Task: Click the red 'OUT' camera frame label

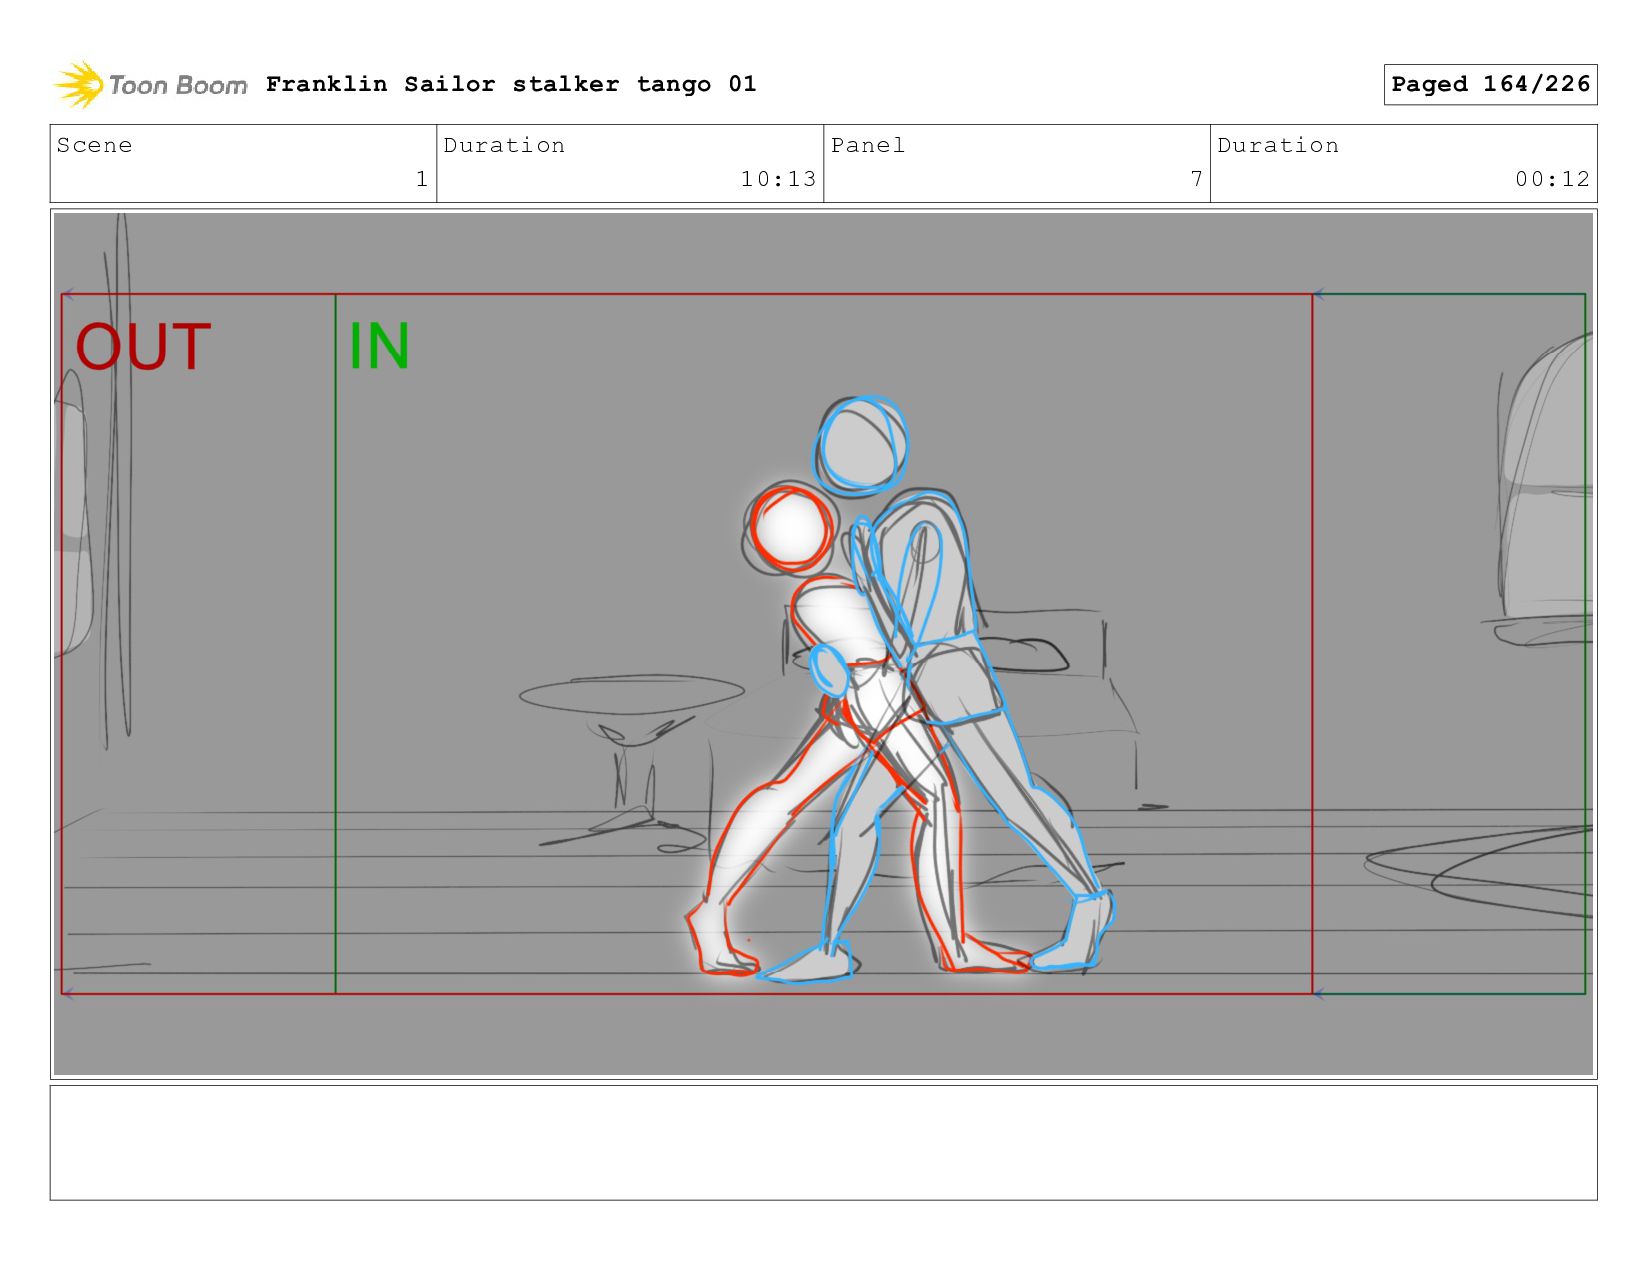Action: point(143,347)
